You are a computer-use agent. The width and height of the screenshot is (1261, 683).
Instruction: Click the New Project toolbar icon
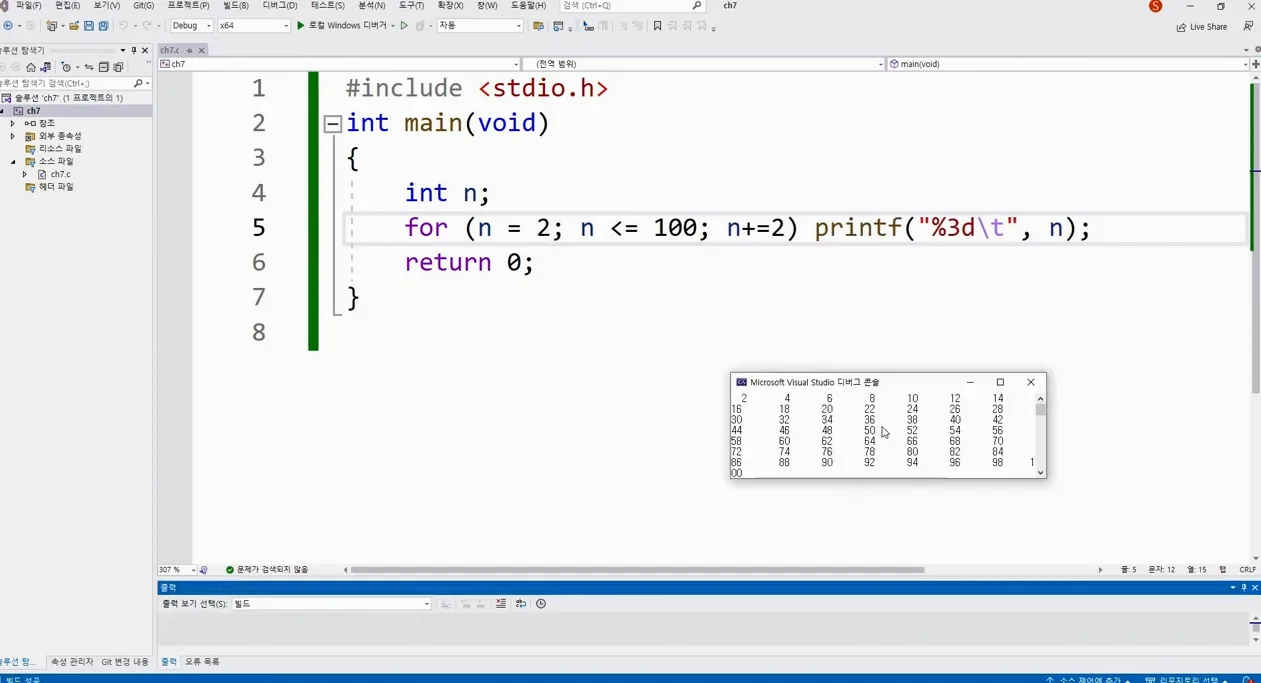[50, 26]
